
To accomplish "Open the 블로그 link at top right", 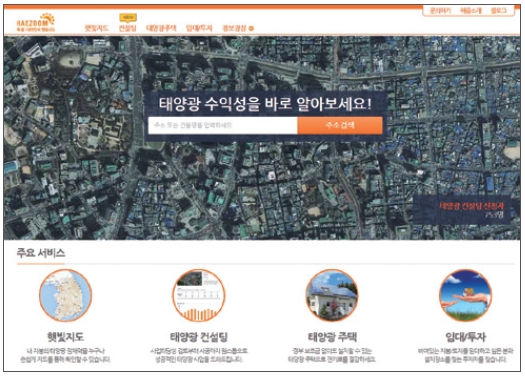I will click(x=499, y=11).
